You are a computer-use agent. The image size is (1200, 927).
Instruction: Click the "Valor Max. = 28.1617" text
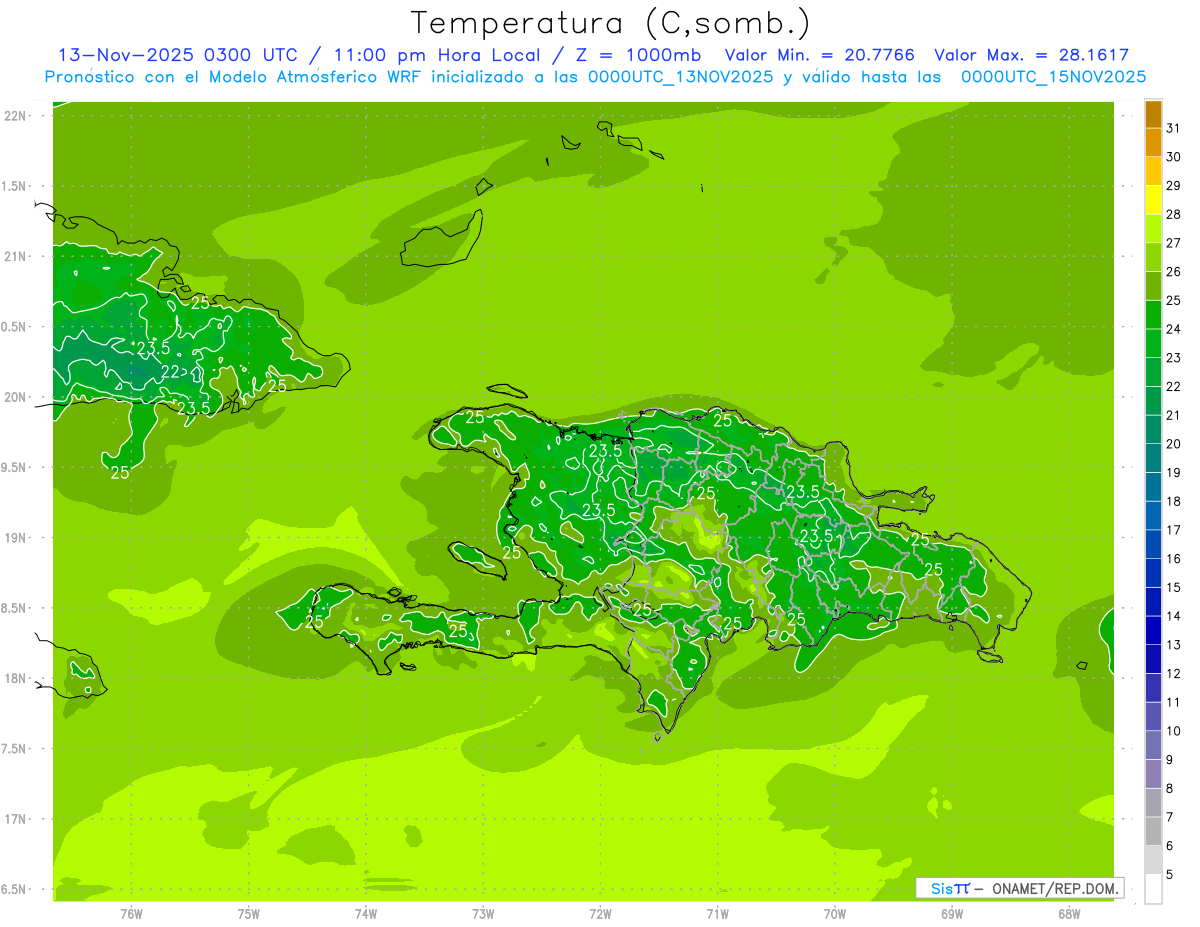[x=1031, y=55]
